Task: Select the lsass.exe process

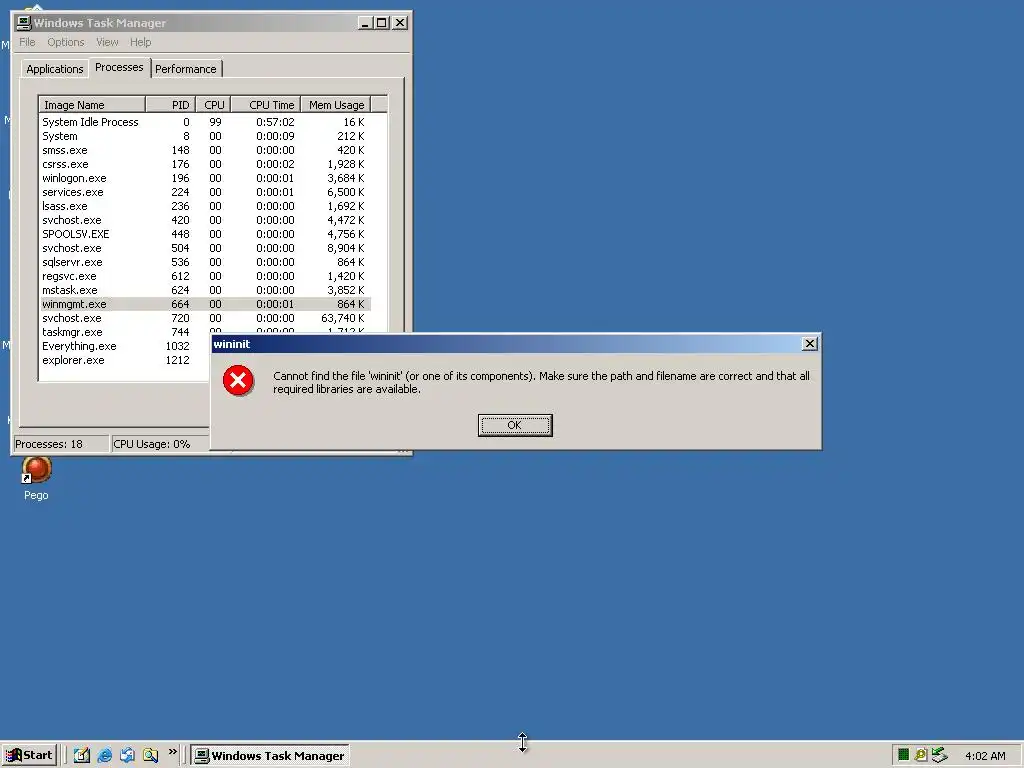Action: click(205, 206)
